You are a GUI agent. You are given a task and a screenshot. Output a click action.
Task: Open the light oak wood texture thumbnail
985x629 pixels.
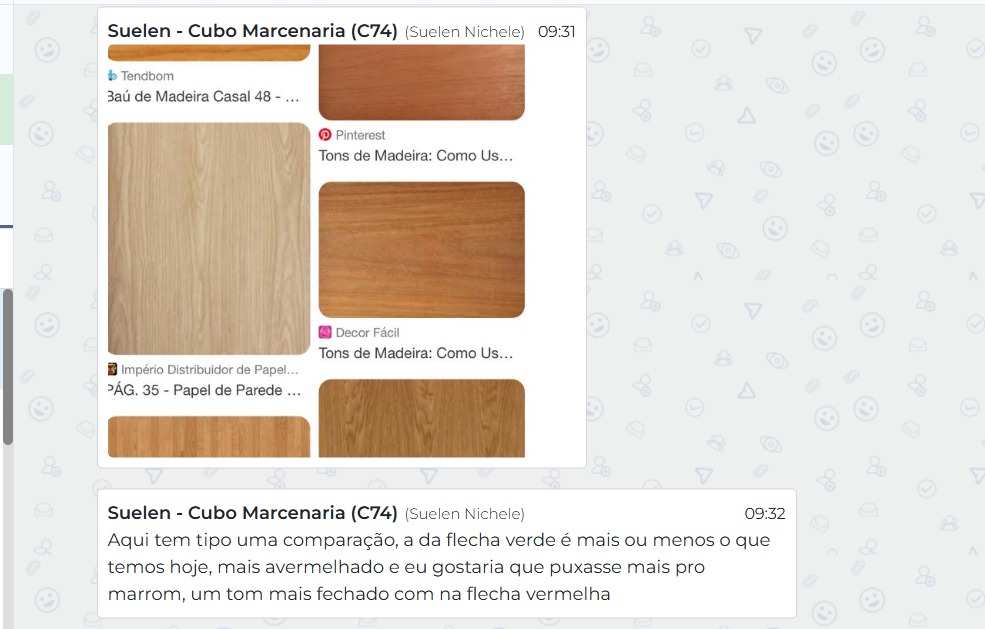pos(209,239)
